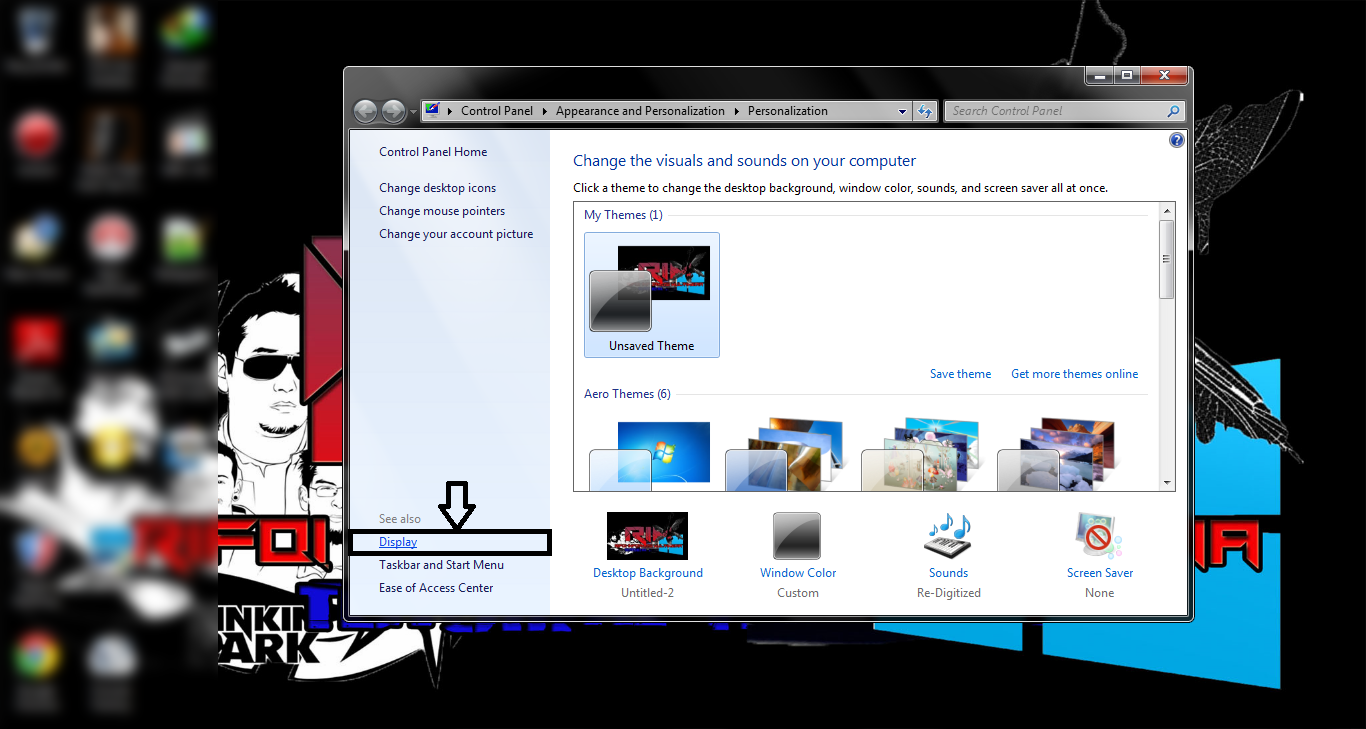Select Appearance and Personalization breadcrumb
The width and height of the screenshot is (1366, 729).
tap(640, 111)
